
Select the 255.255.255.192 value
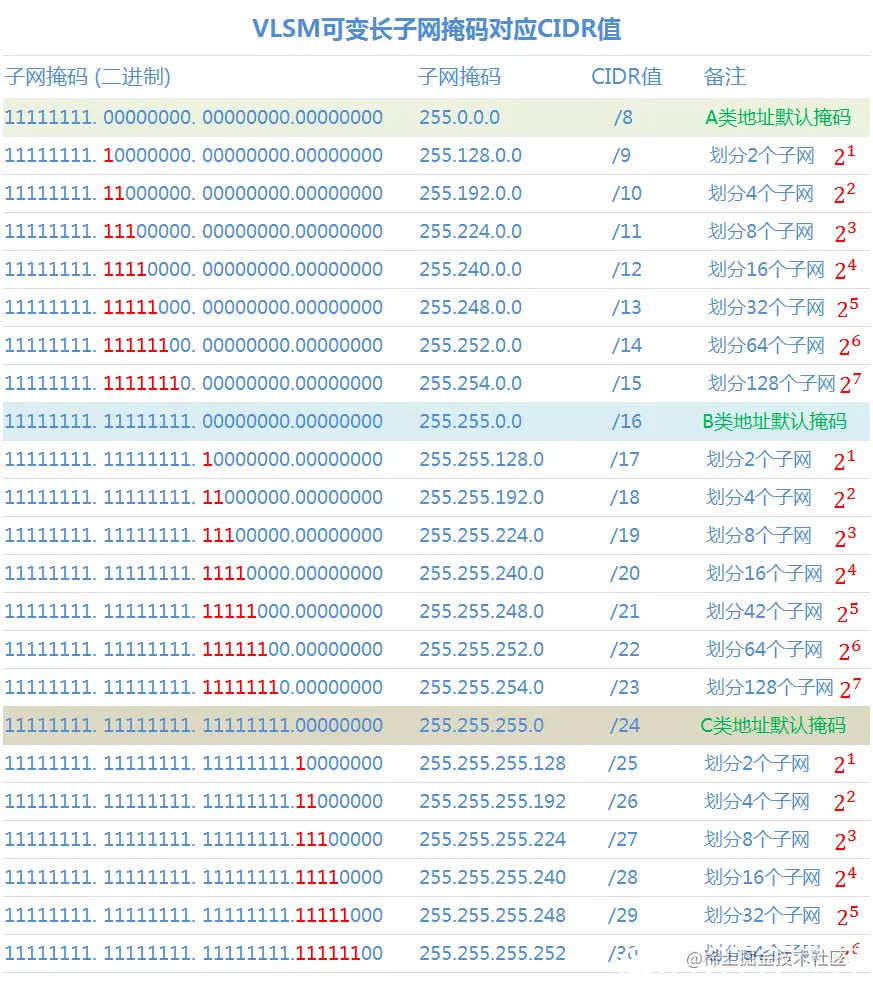(x=492, y=801)
